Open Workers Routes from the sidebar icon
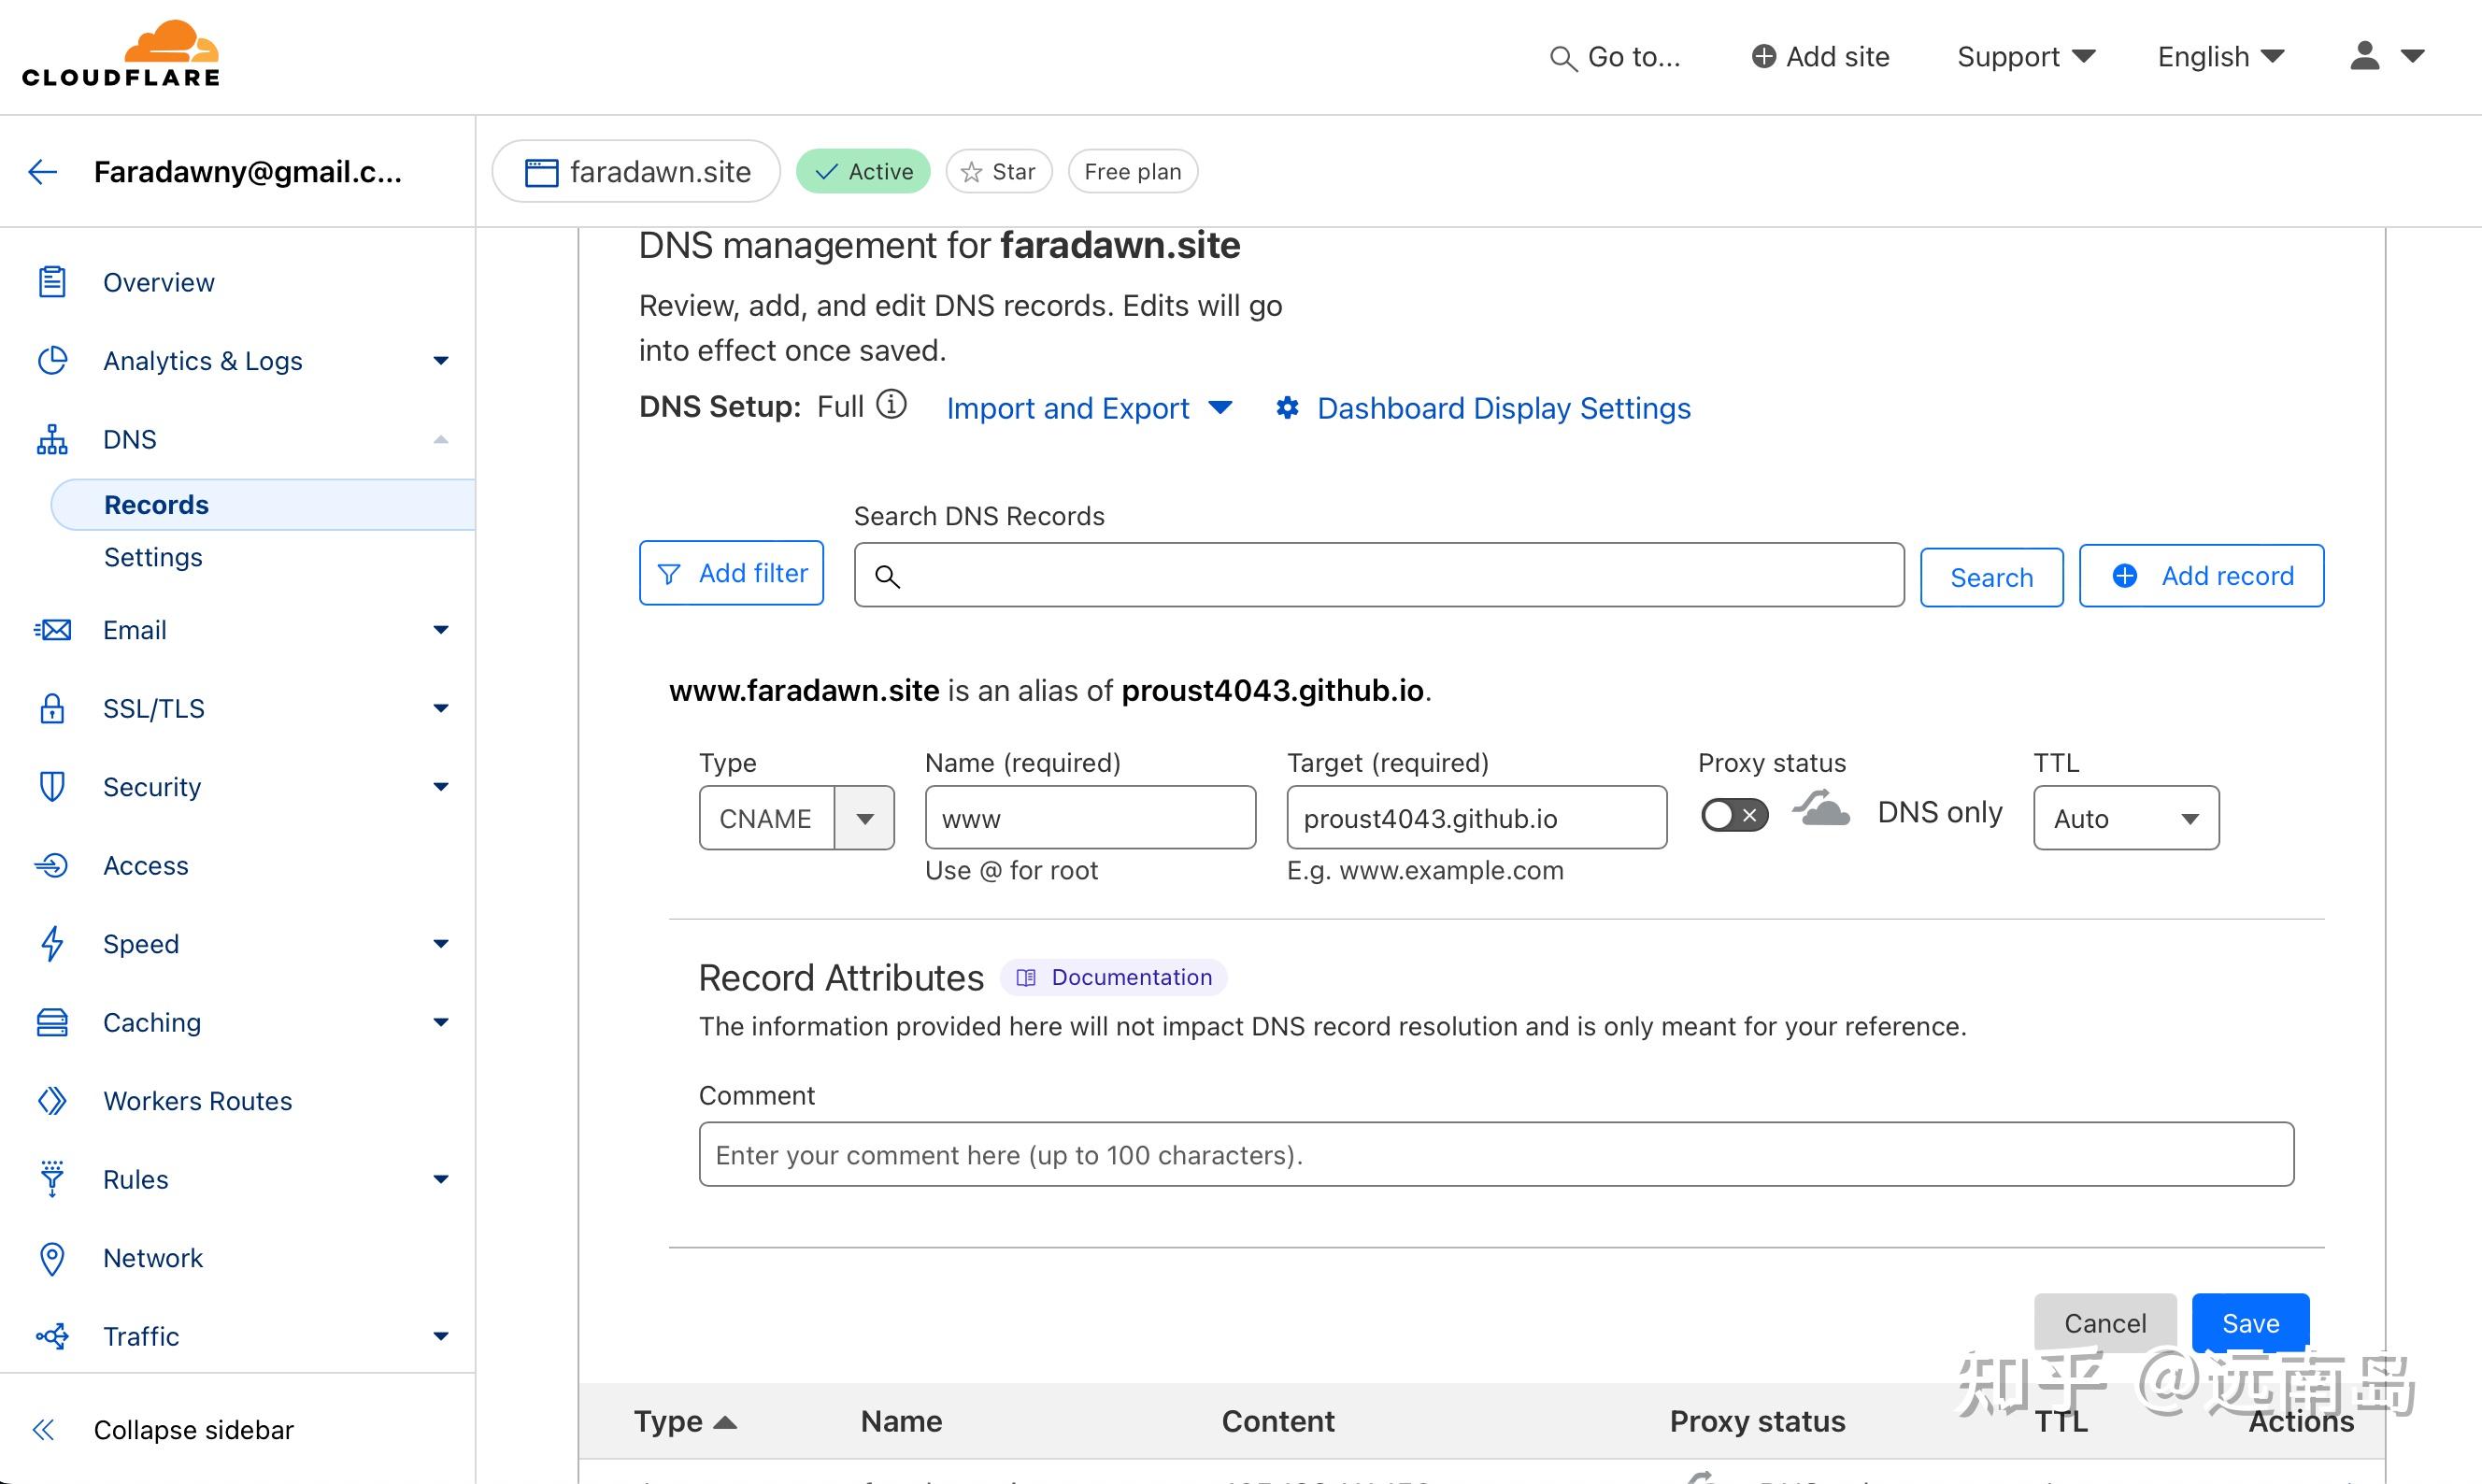The image size is (2482, 1484). pyautogui.click(x=52, y=1100)
